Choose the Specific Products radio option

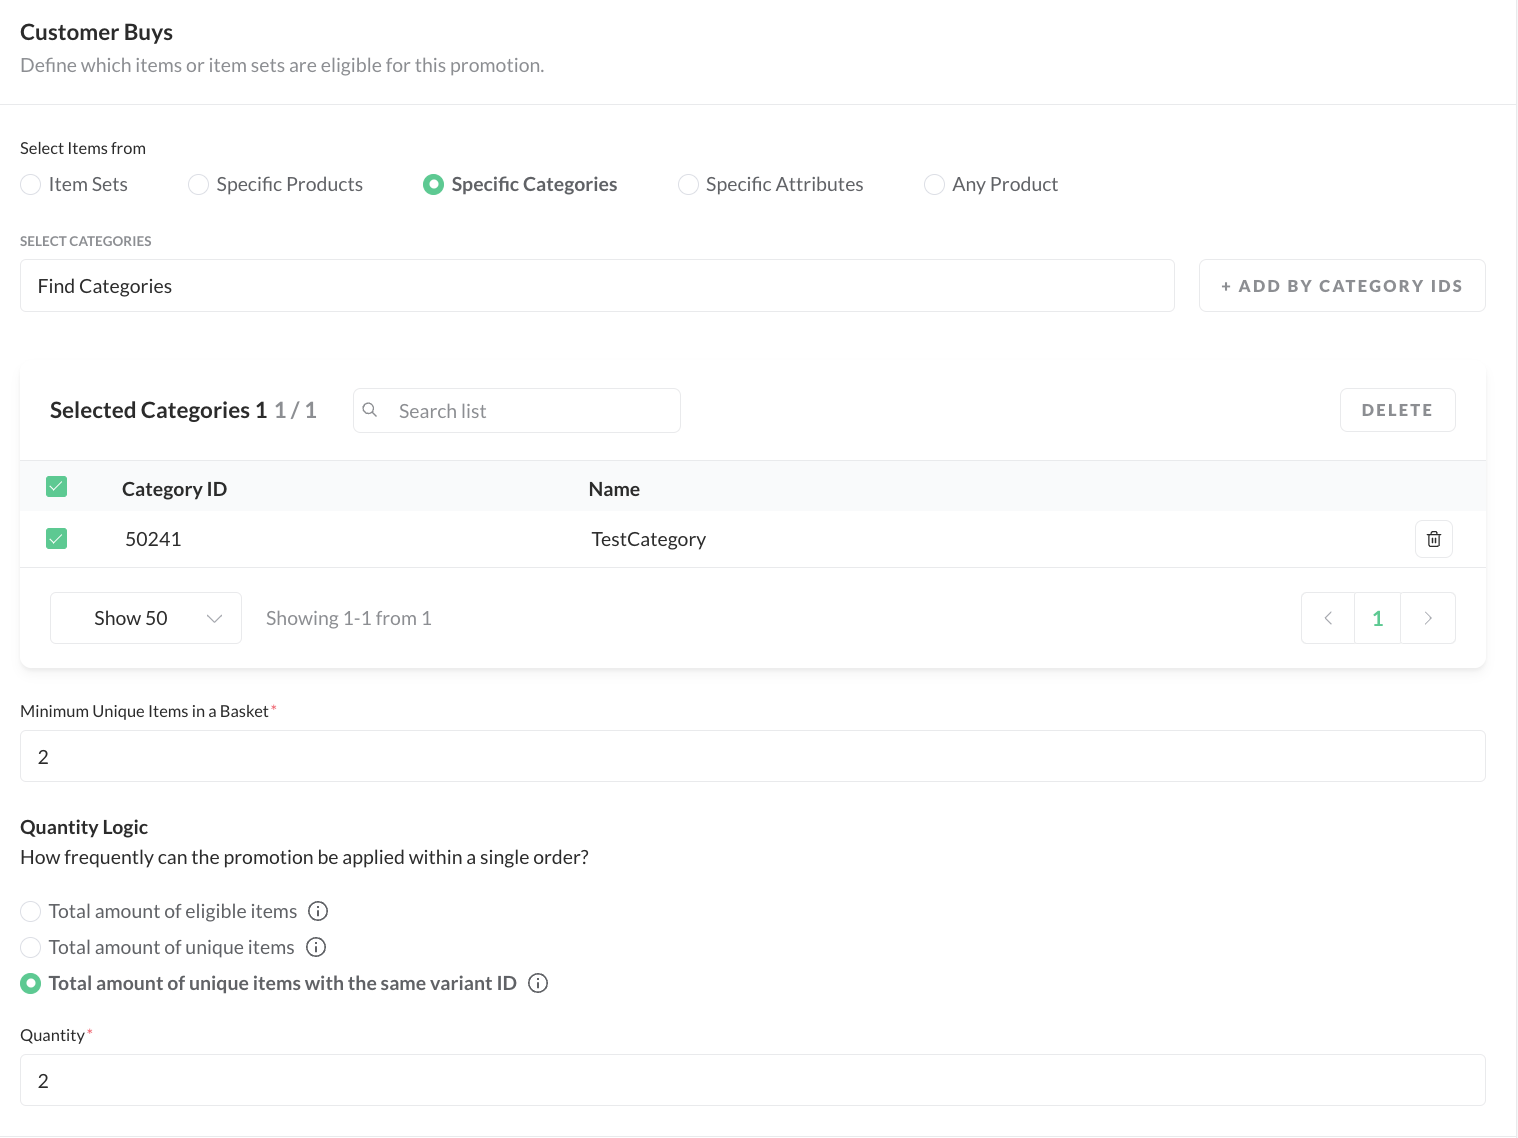tap(199, 185)
